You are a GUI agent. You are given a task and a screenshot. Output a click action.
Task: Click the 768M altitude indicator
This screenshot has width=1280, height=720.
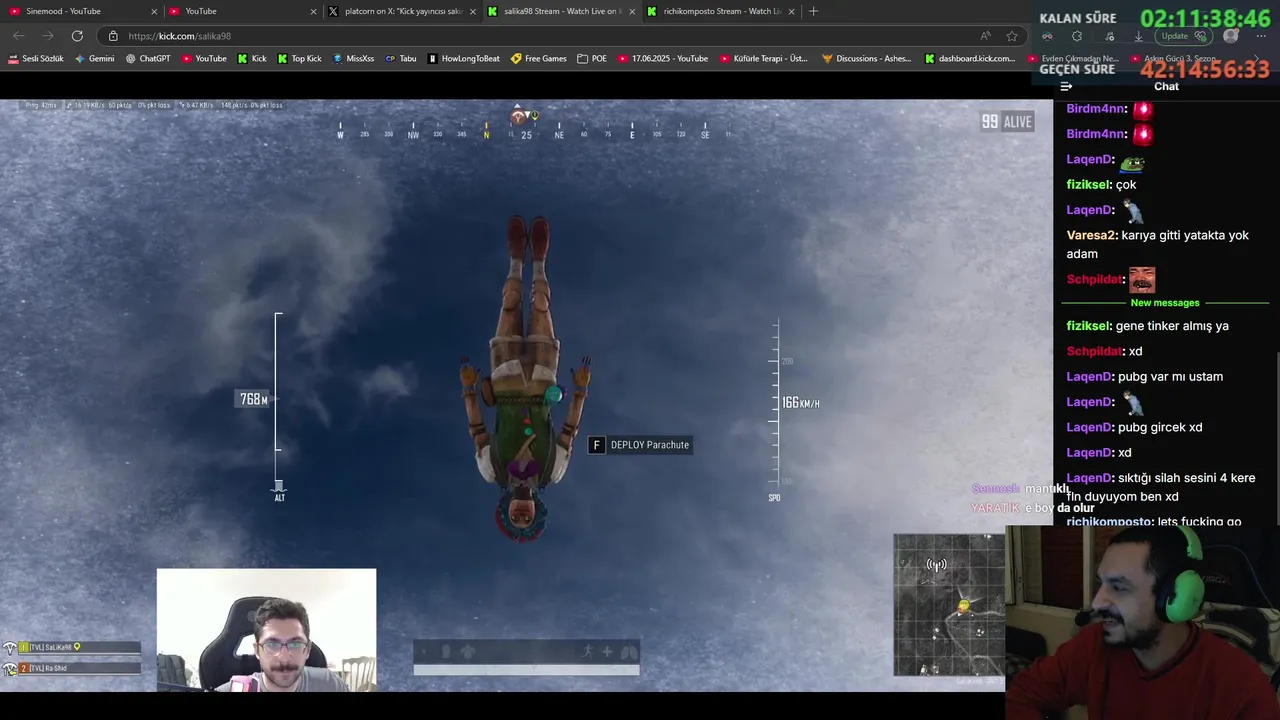pos(254,399)
